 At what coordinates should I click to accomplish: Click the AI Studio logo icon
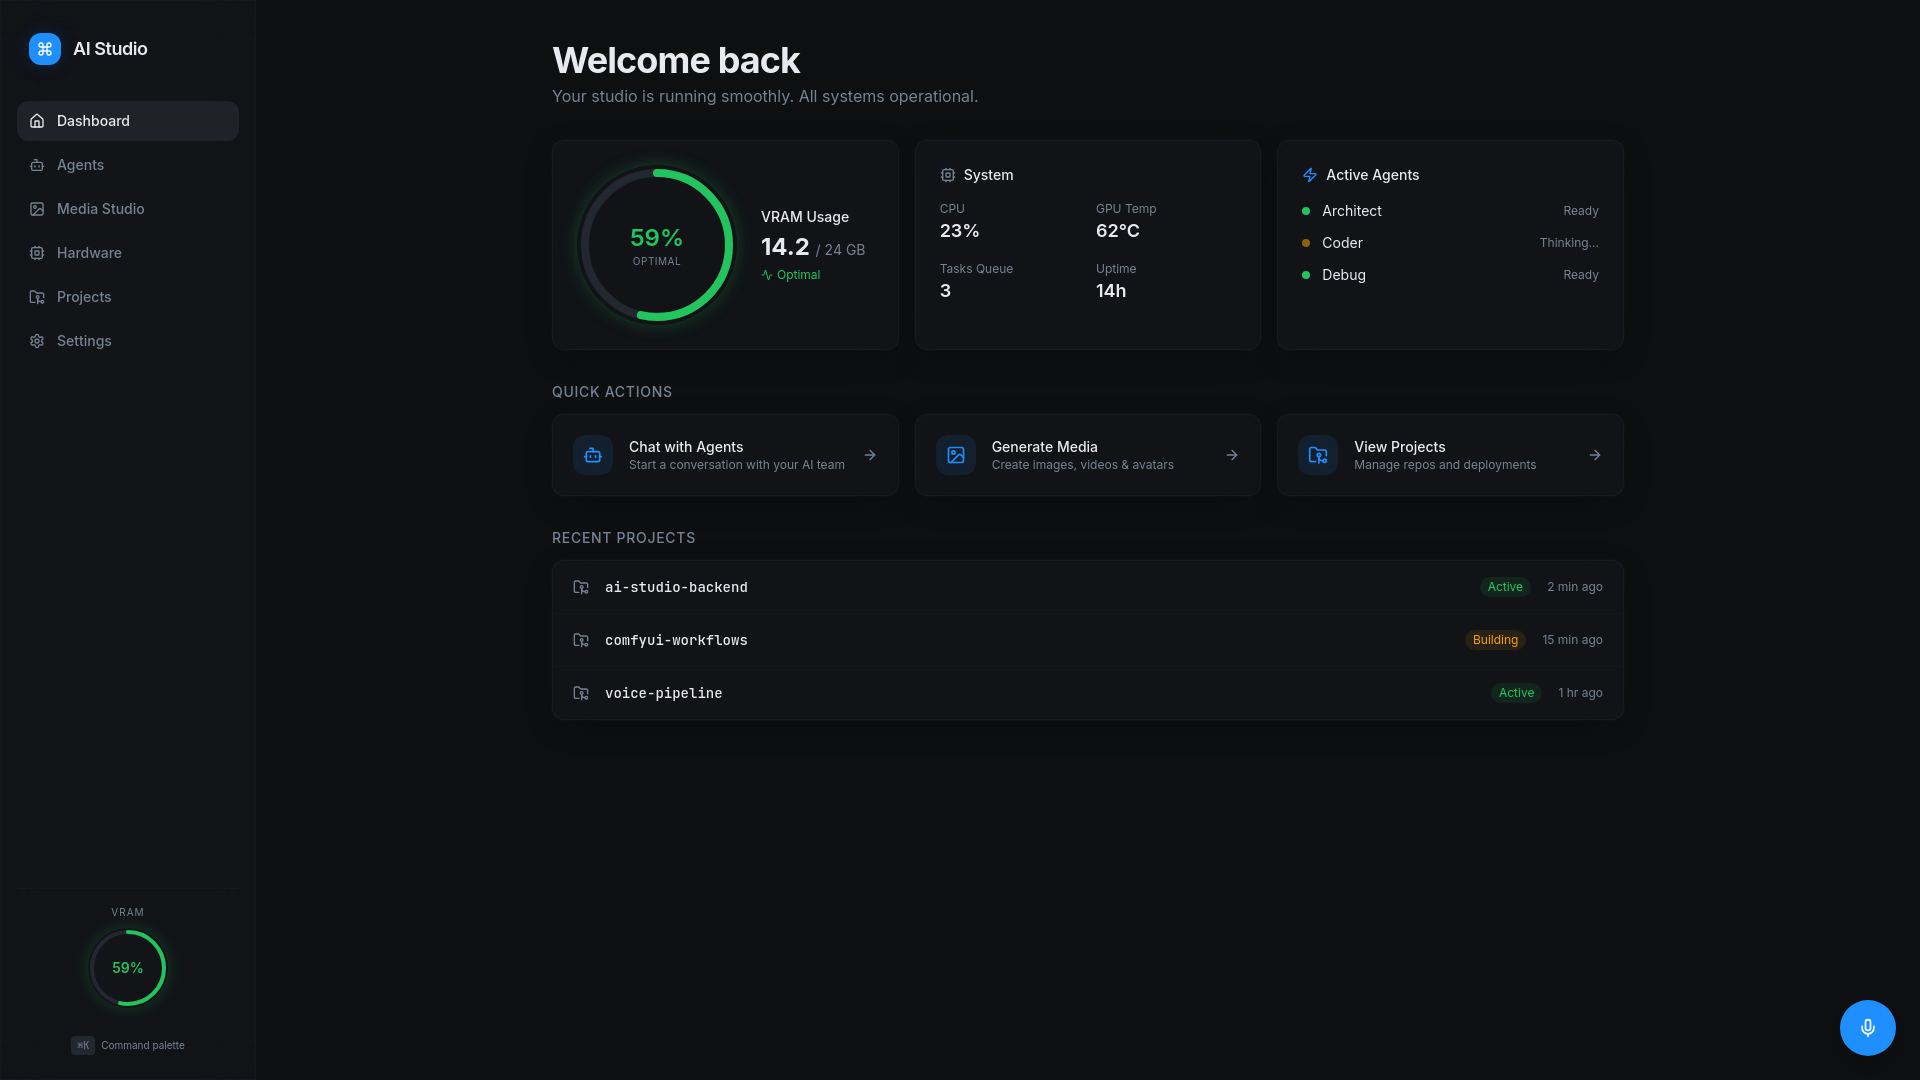pos(45,49)
